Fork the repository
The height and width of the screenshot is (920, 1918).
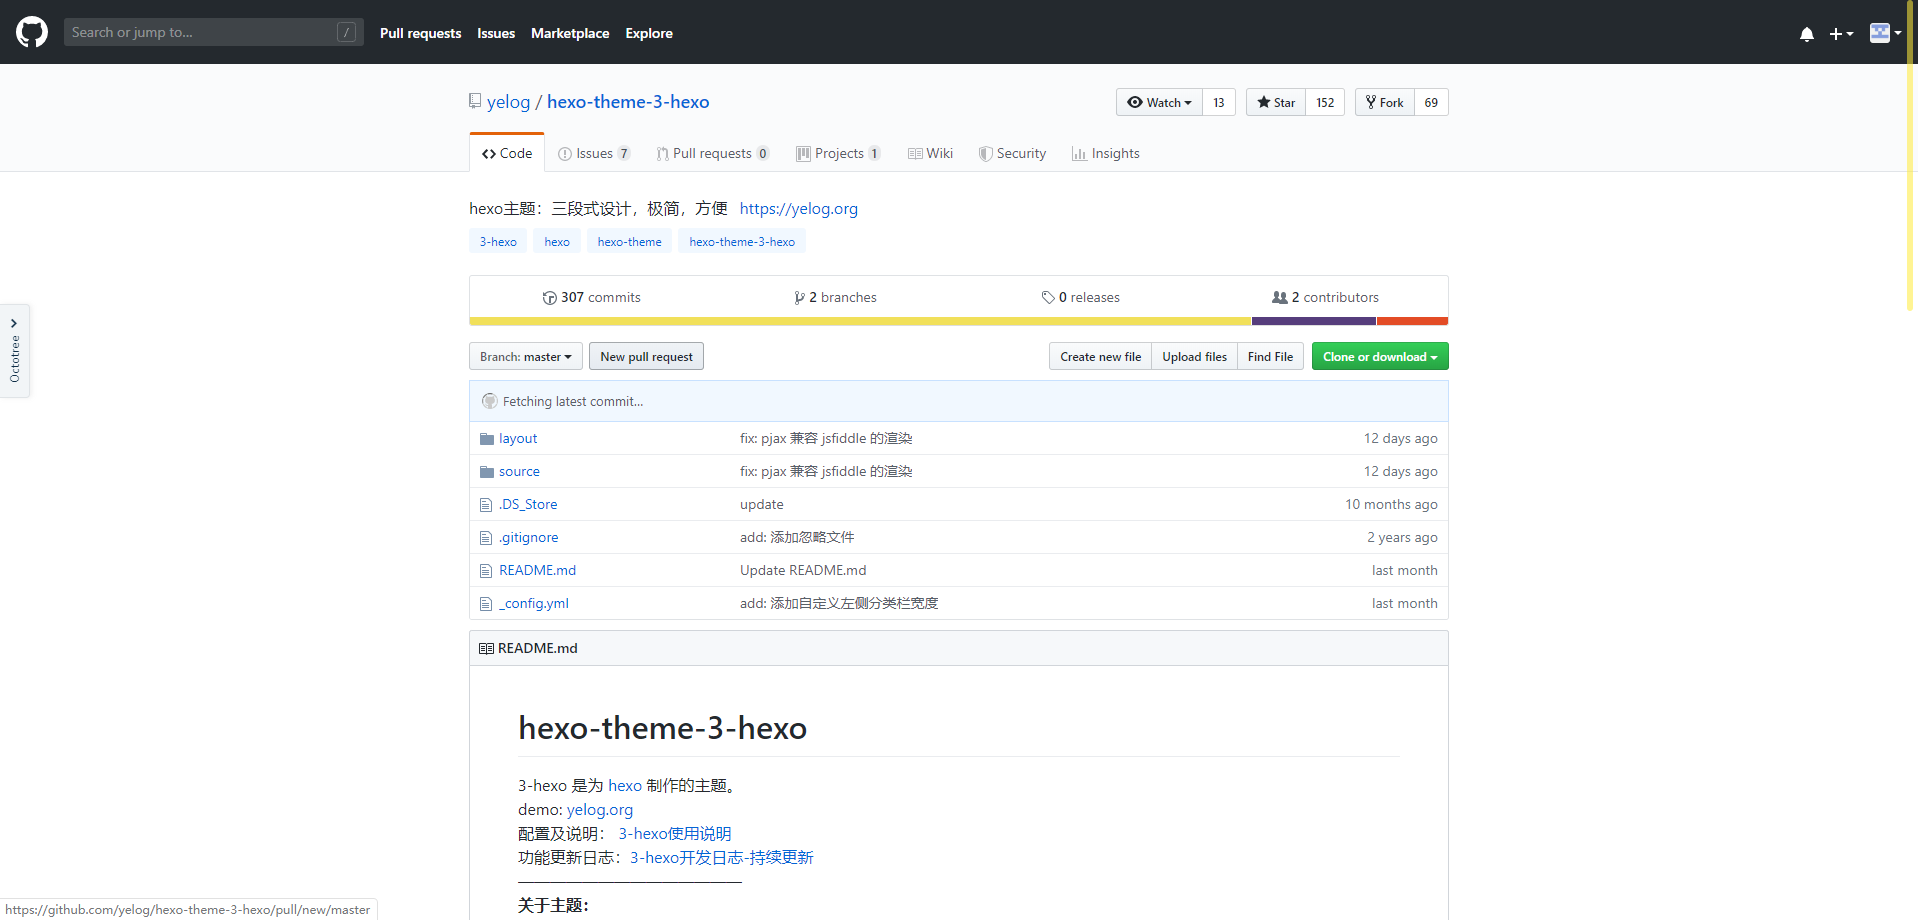click(1385, 102)
